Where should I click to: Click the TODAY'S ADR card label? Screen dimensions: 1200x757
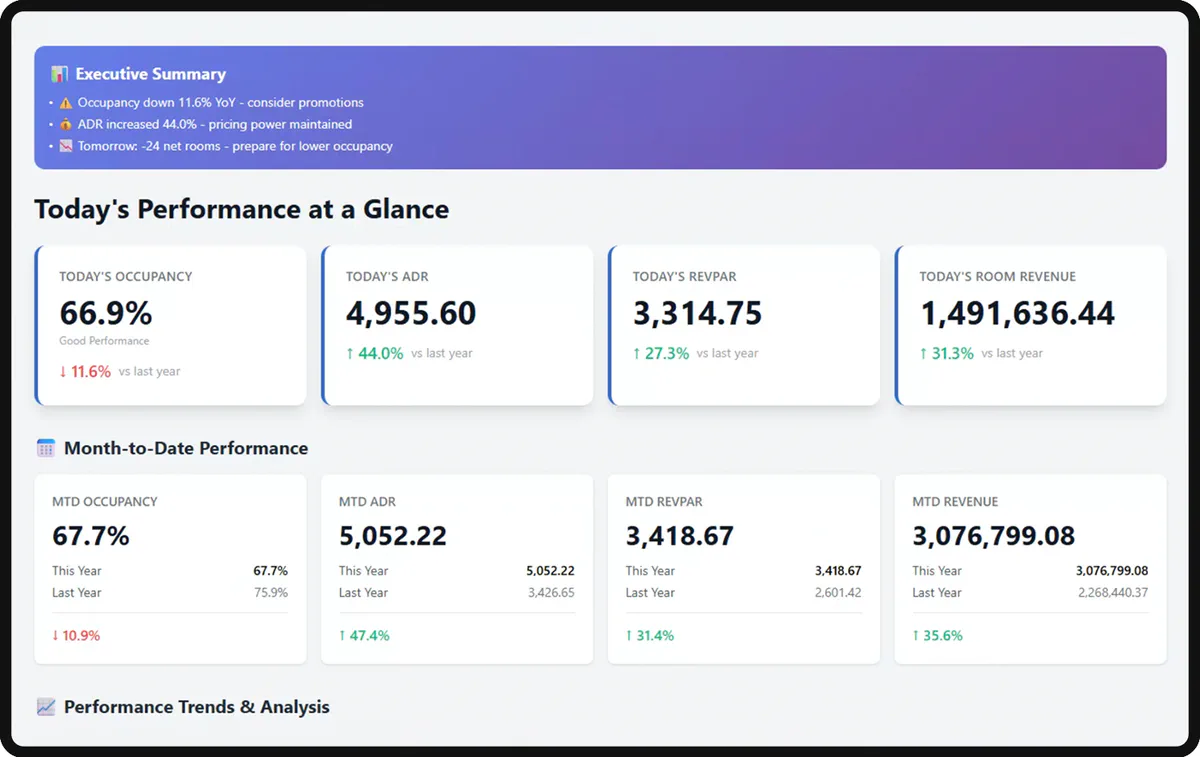tap(387, 277)
